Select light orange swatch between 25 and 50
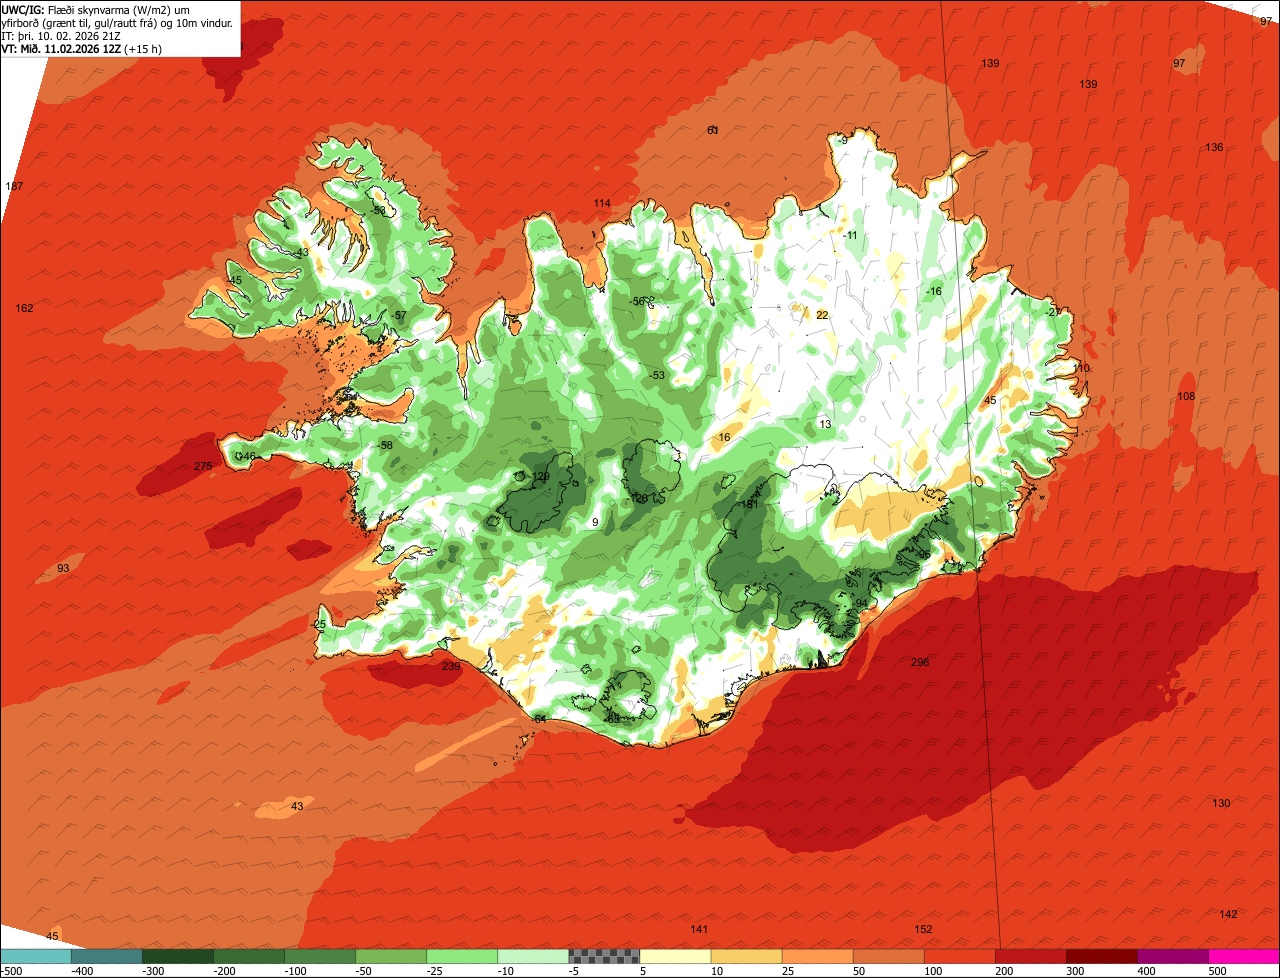The height and width of the screenshot is (978, 1280). click(x=817, y=956)
